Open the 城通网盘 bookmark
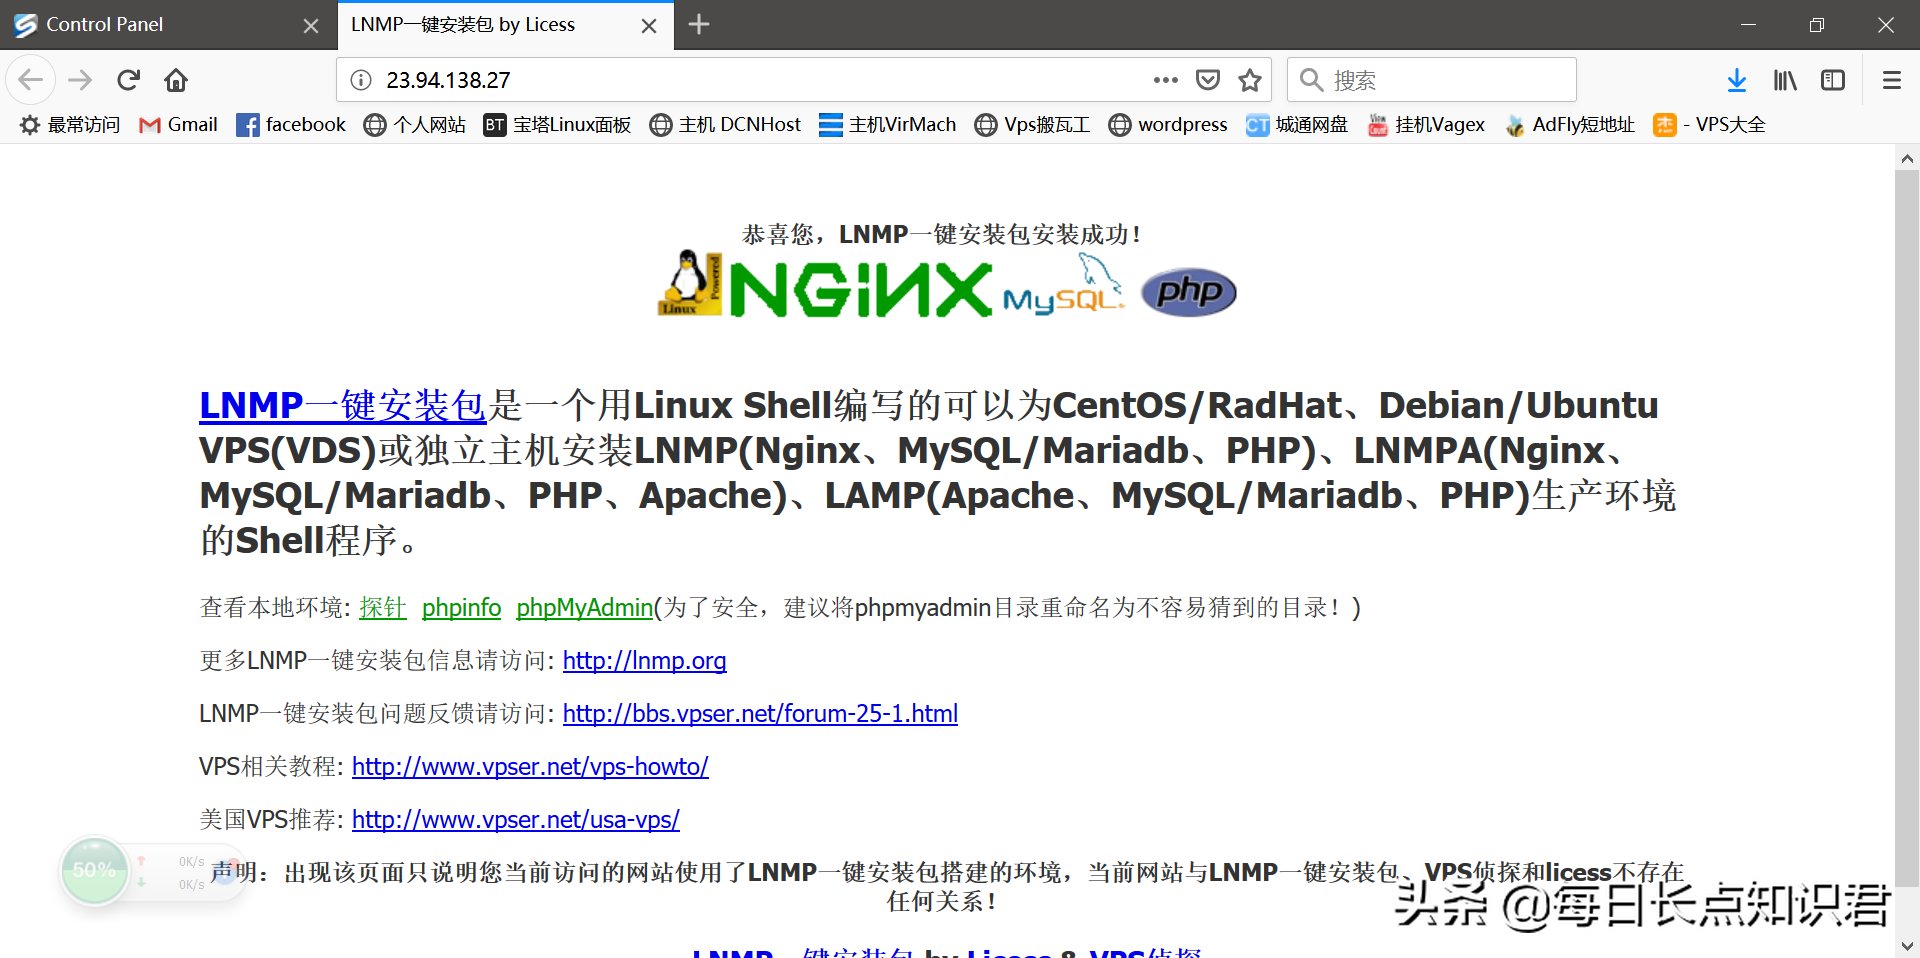 pos(1297,125)
